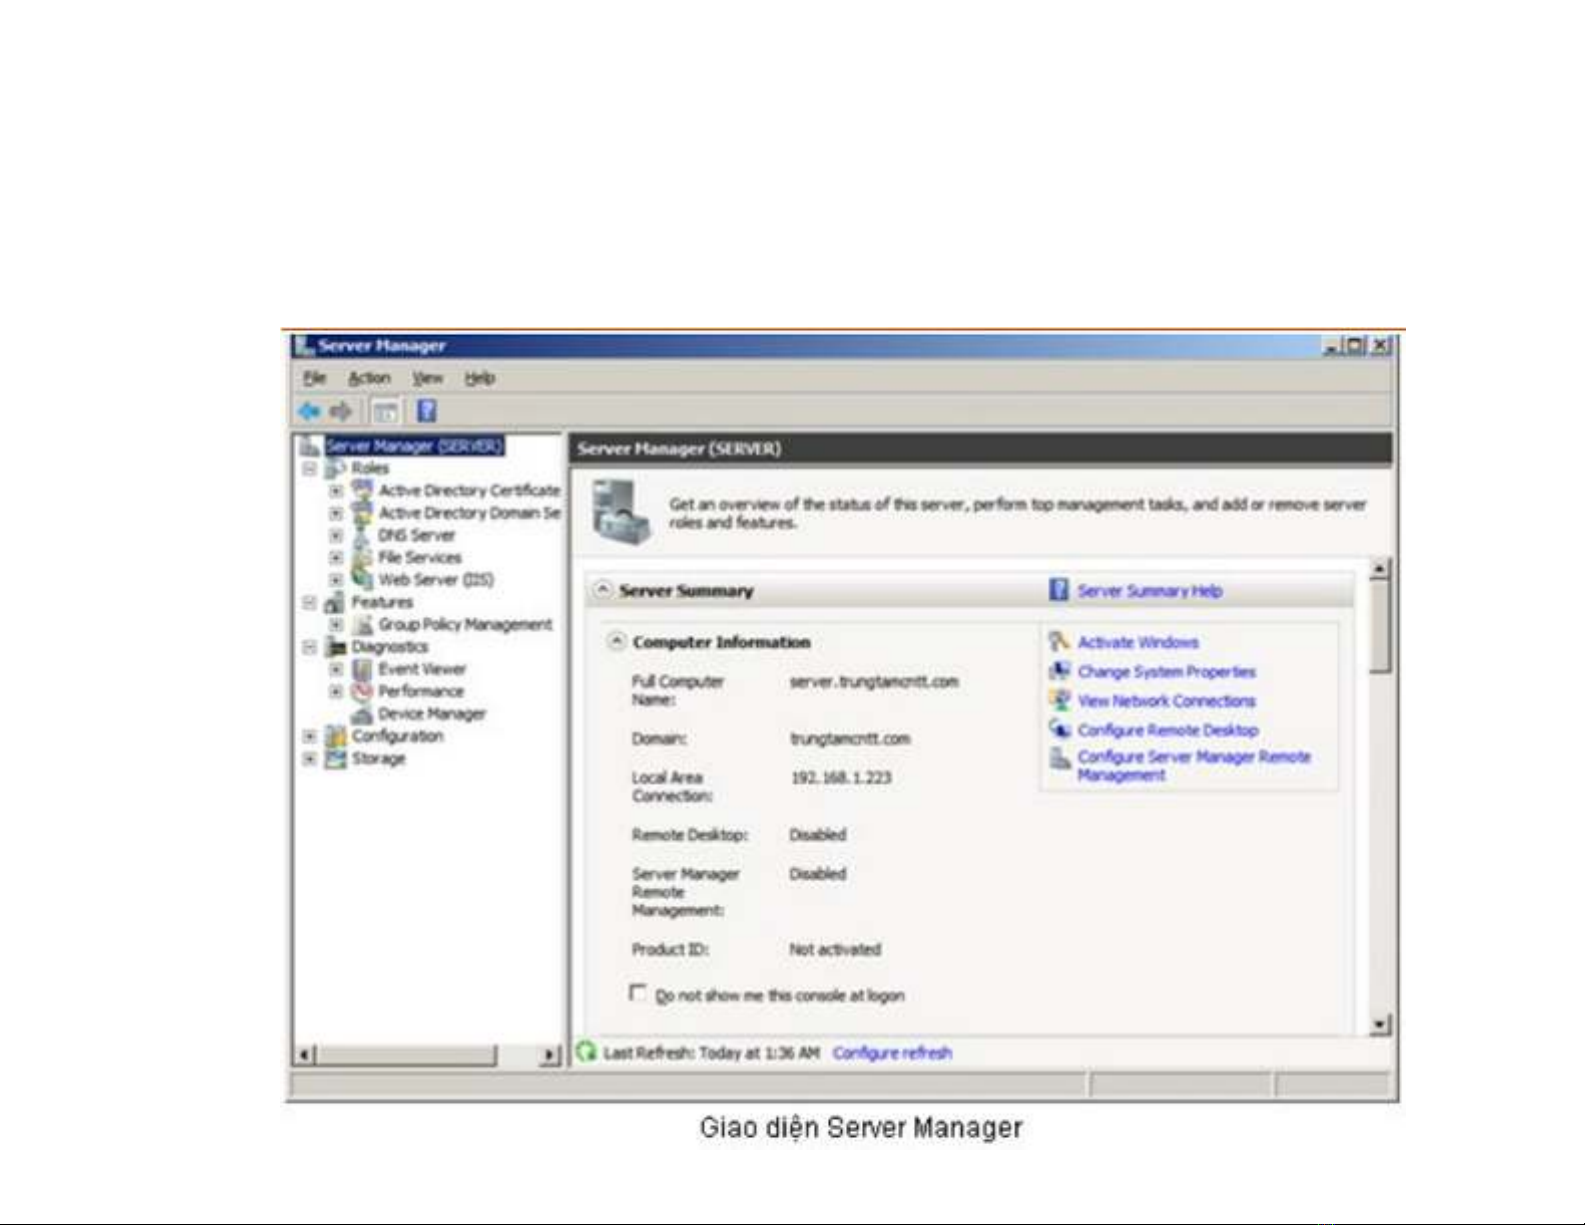Click the tree pane scroll right arrow

pos(550,1055)
